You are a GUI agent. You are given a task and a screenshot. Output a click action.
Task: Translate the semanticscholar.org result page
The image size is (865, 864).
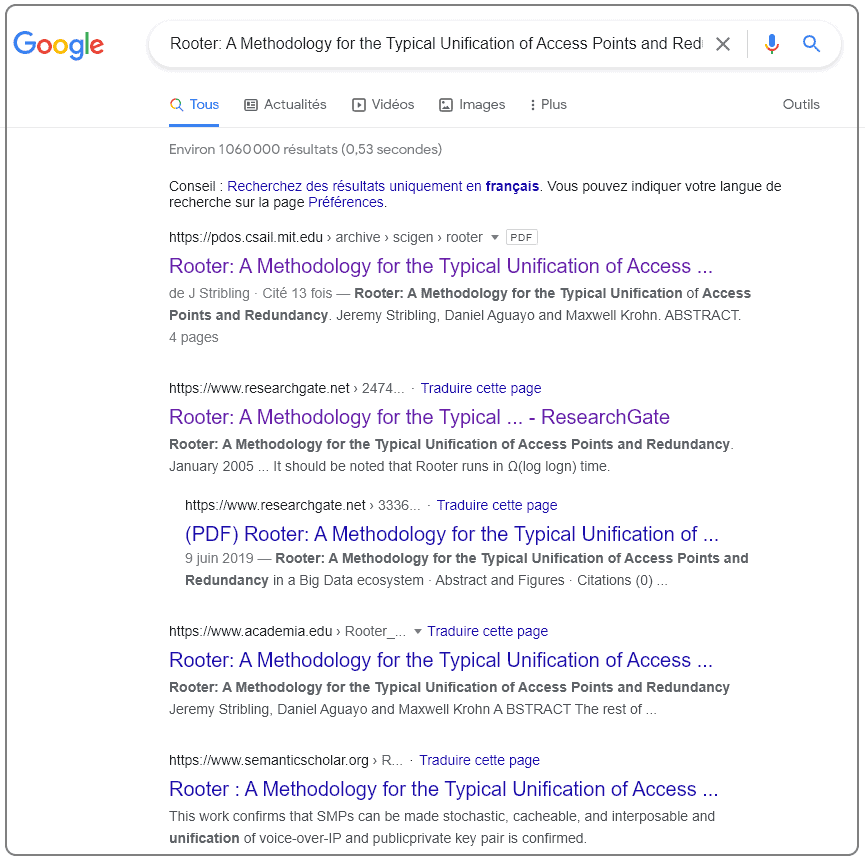[x=479, y=760]
